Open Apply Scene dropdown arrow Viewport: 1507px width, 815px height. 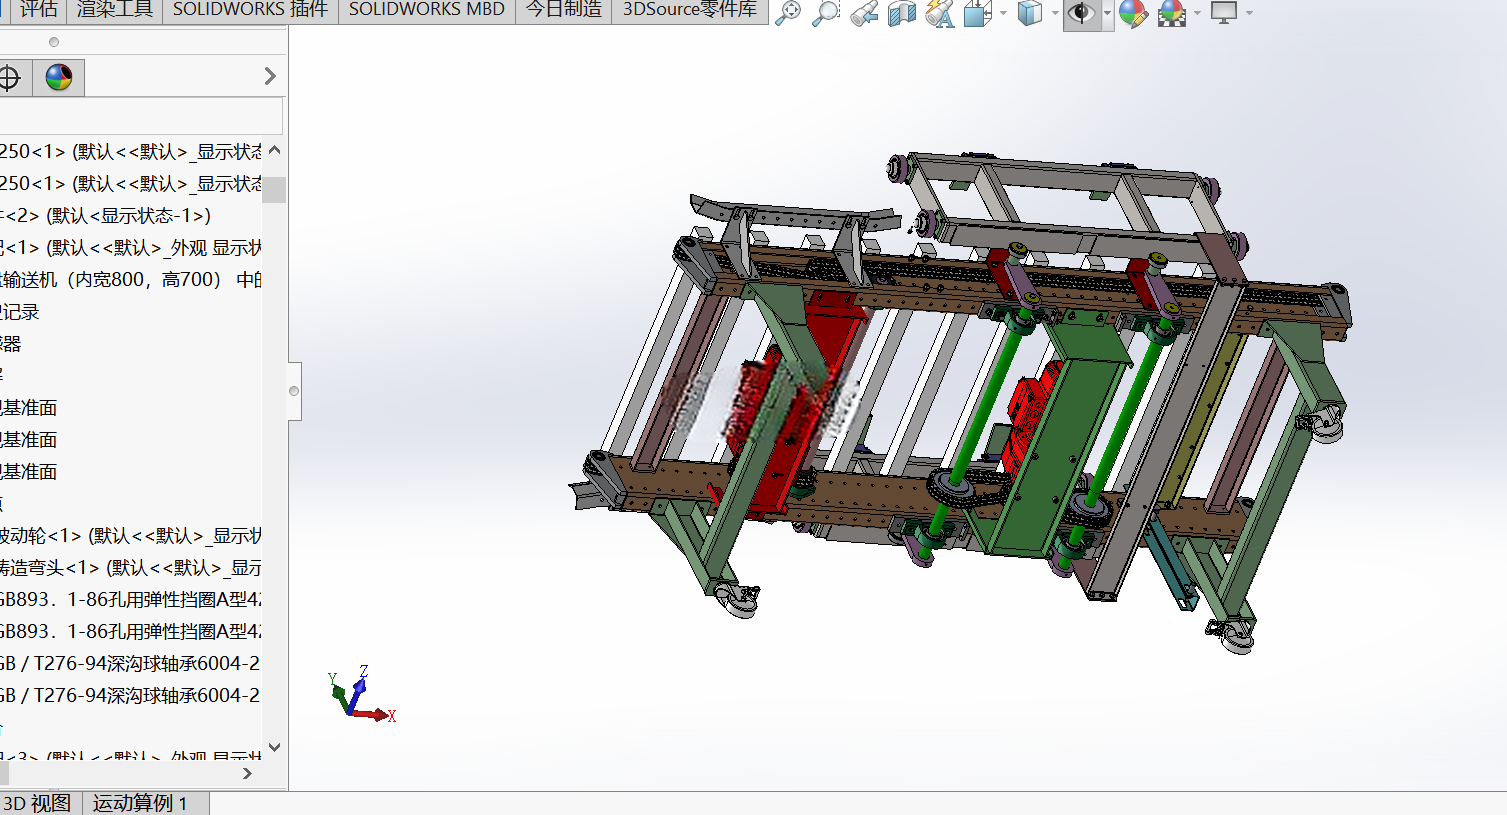(1197, 13)
